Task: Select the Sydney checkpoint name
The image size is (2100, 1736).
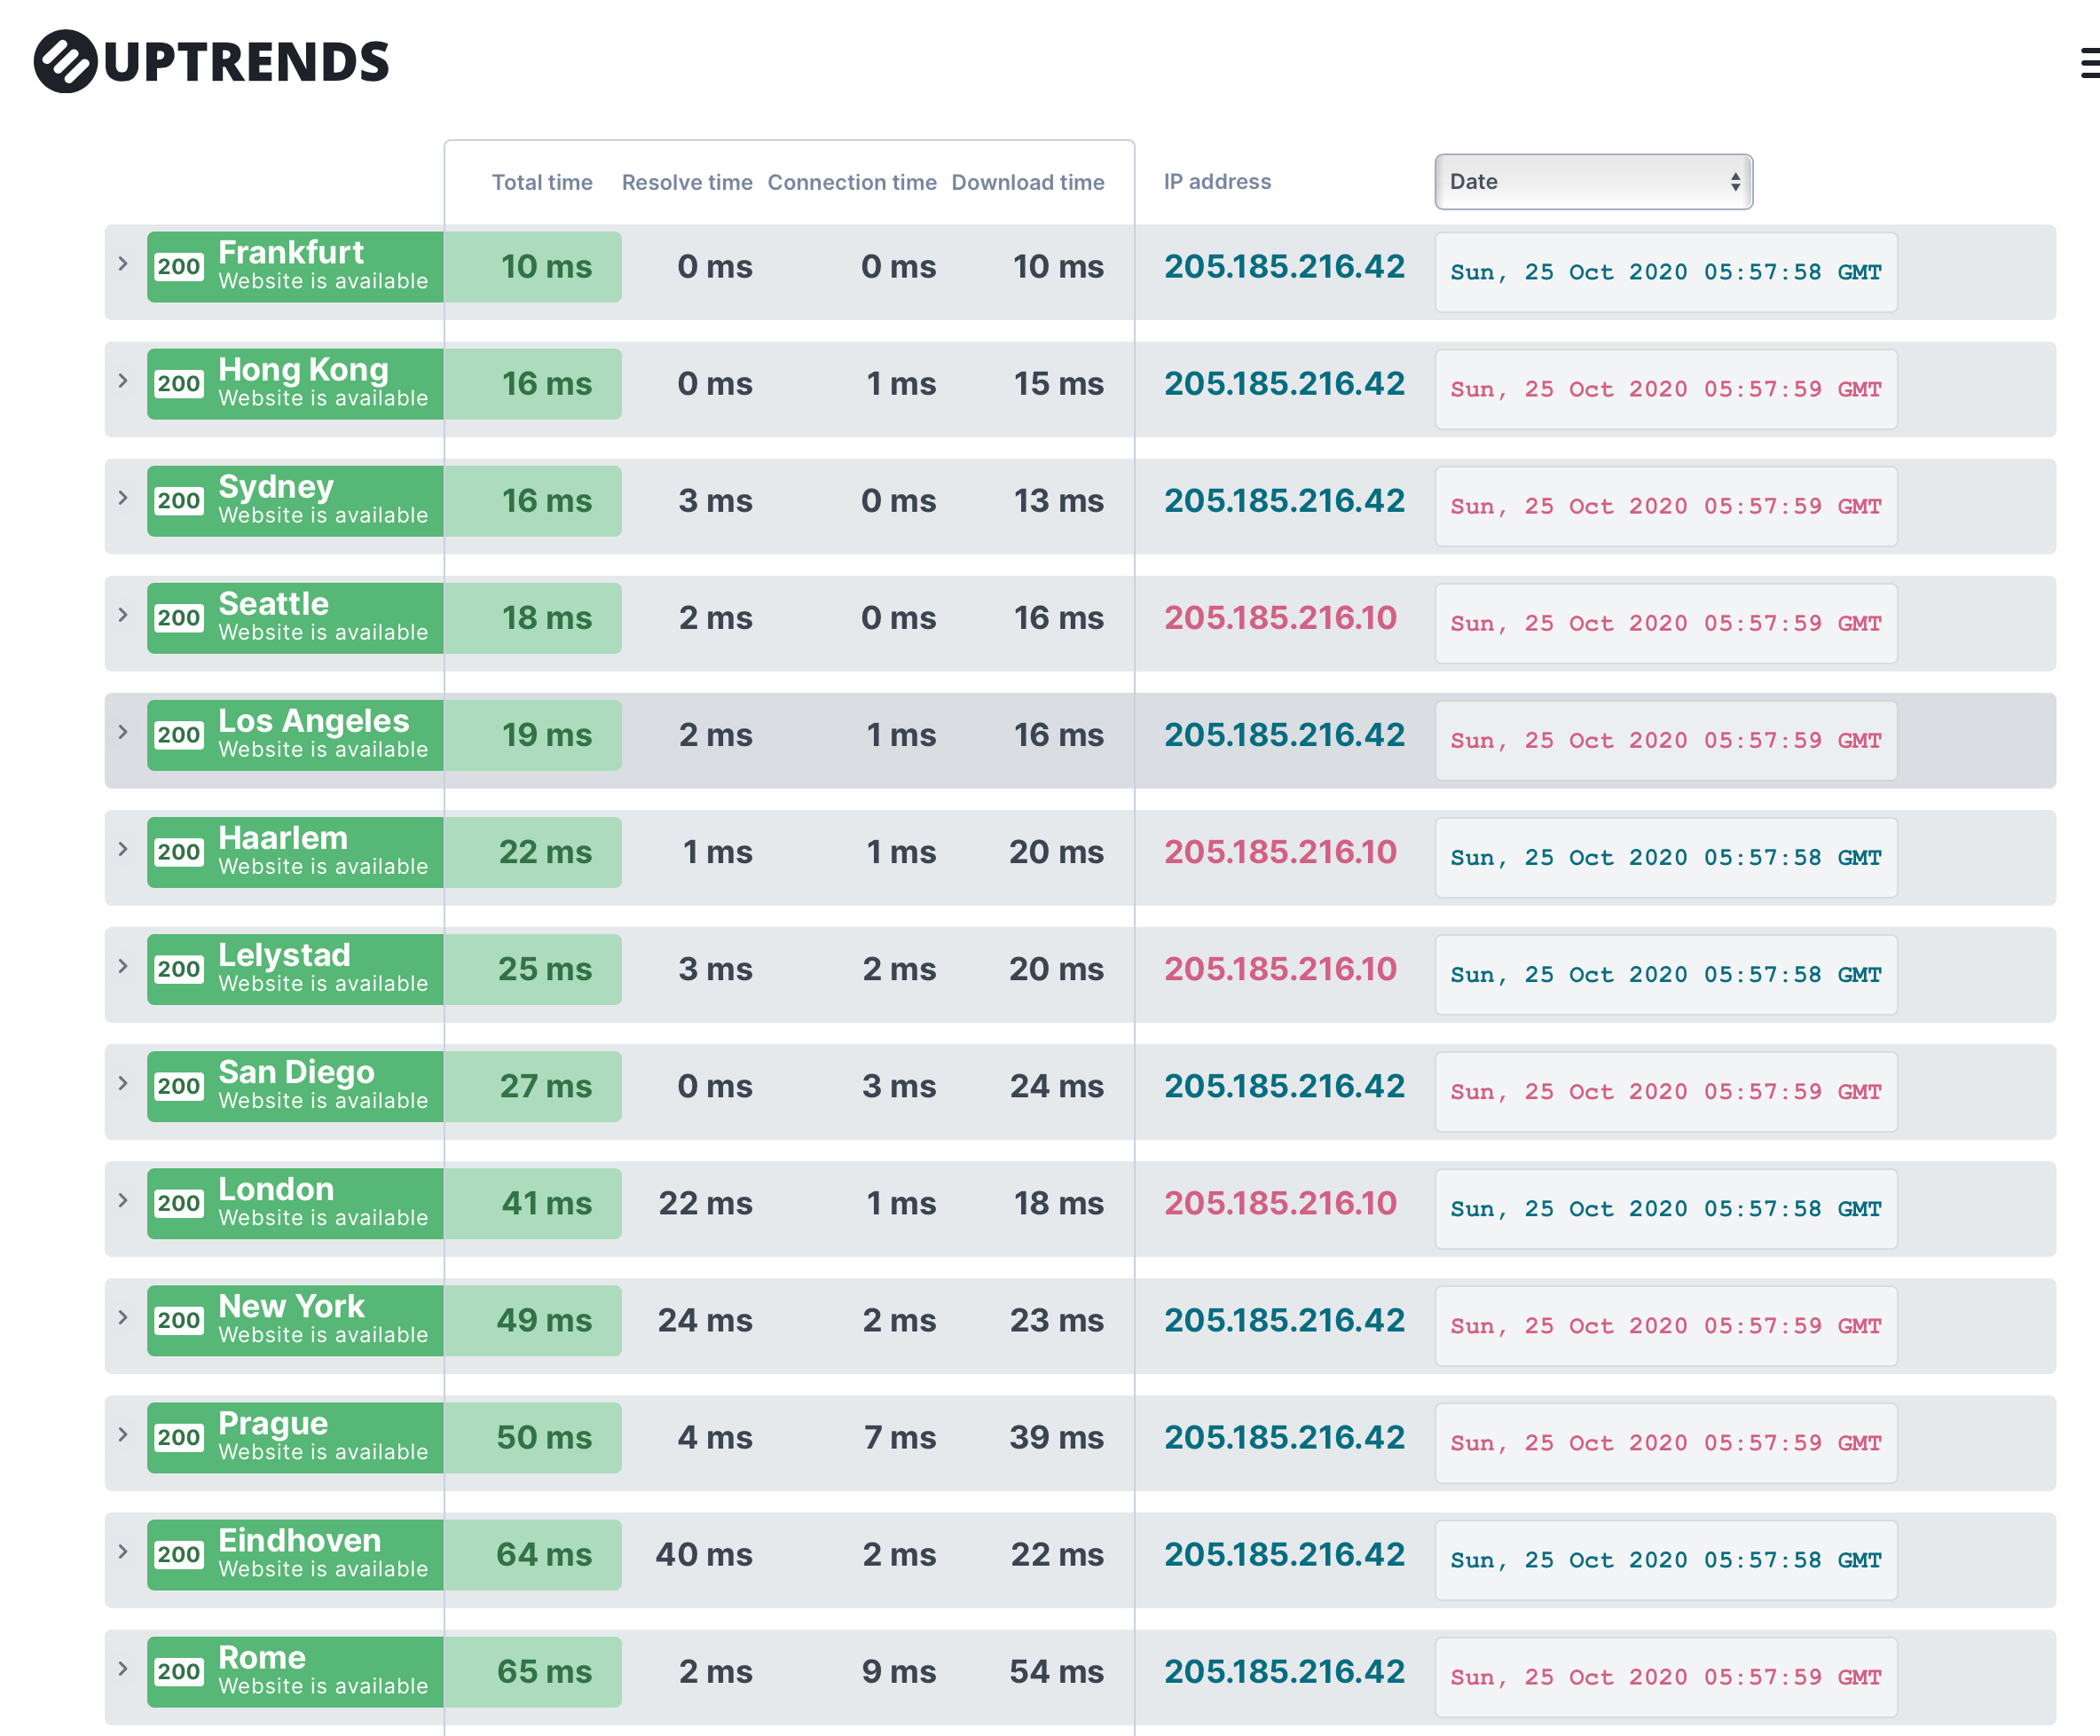Action: click(276, 487)
